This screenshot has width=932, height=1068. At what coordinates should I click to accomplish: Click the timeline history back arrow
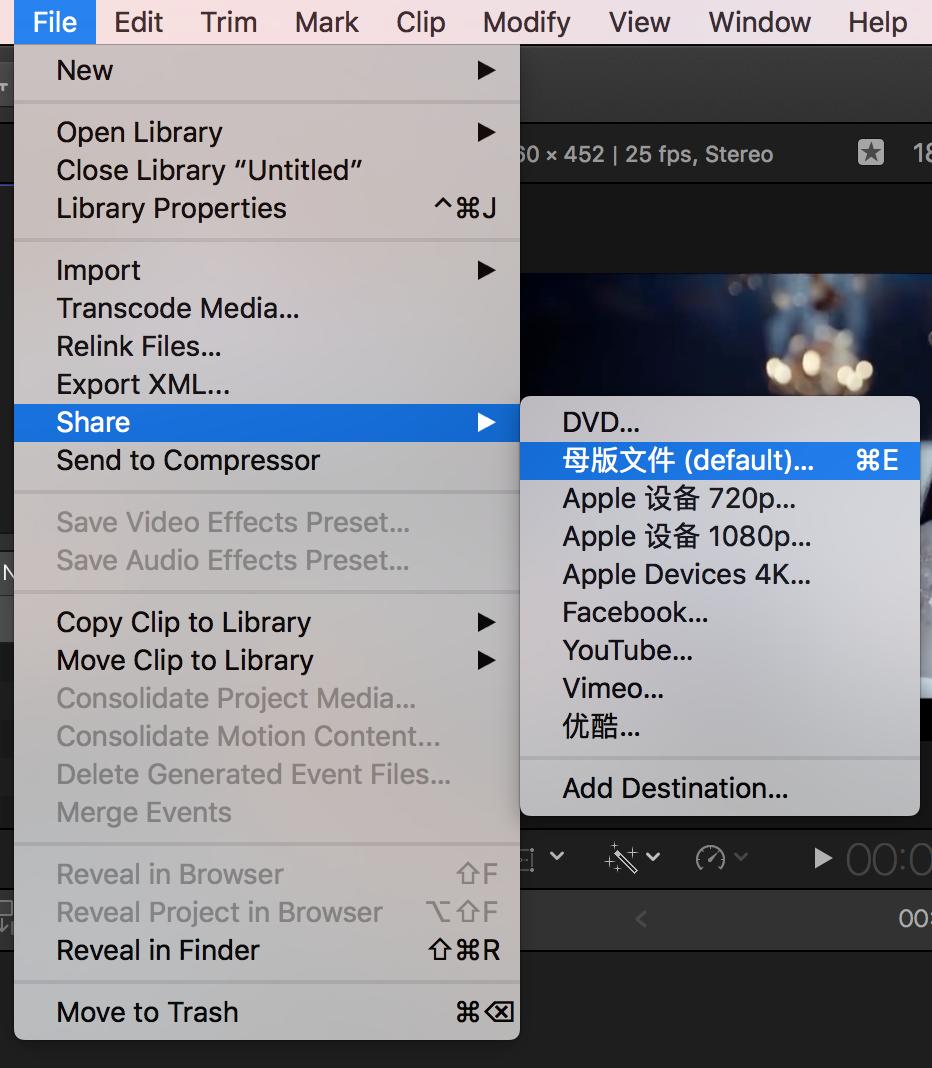(x=641, y=920)
